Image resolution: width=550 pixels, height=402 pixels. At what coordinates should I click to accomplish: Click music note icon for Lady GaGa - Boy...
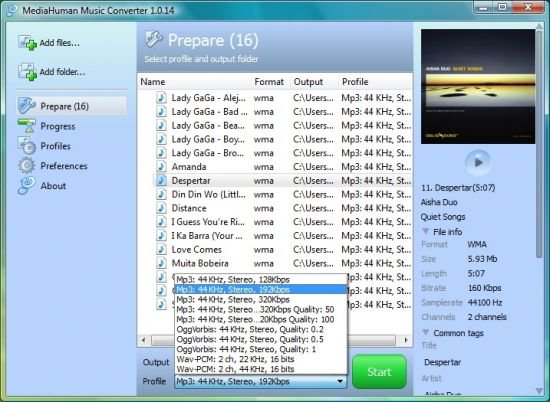click(x=161, y=139)
